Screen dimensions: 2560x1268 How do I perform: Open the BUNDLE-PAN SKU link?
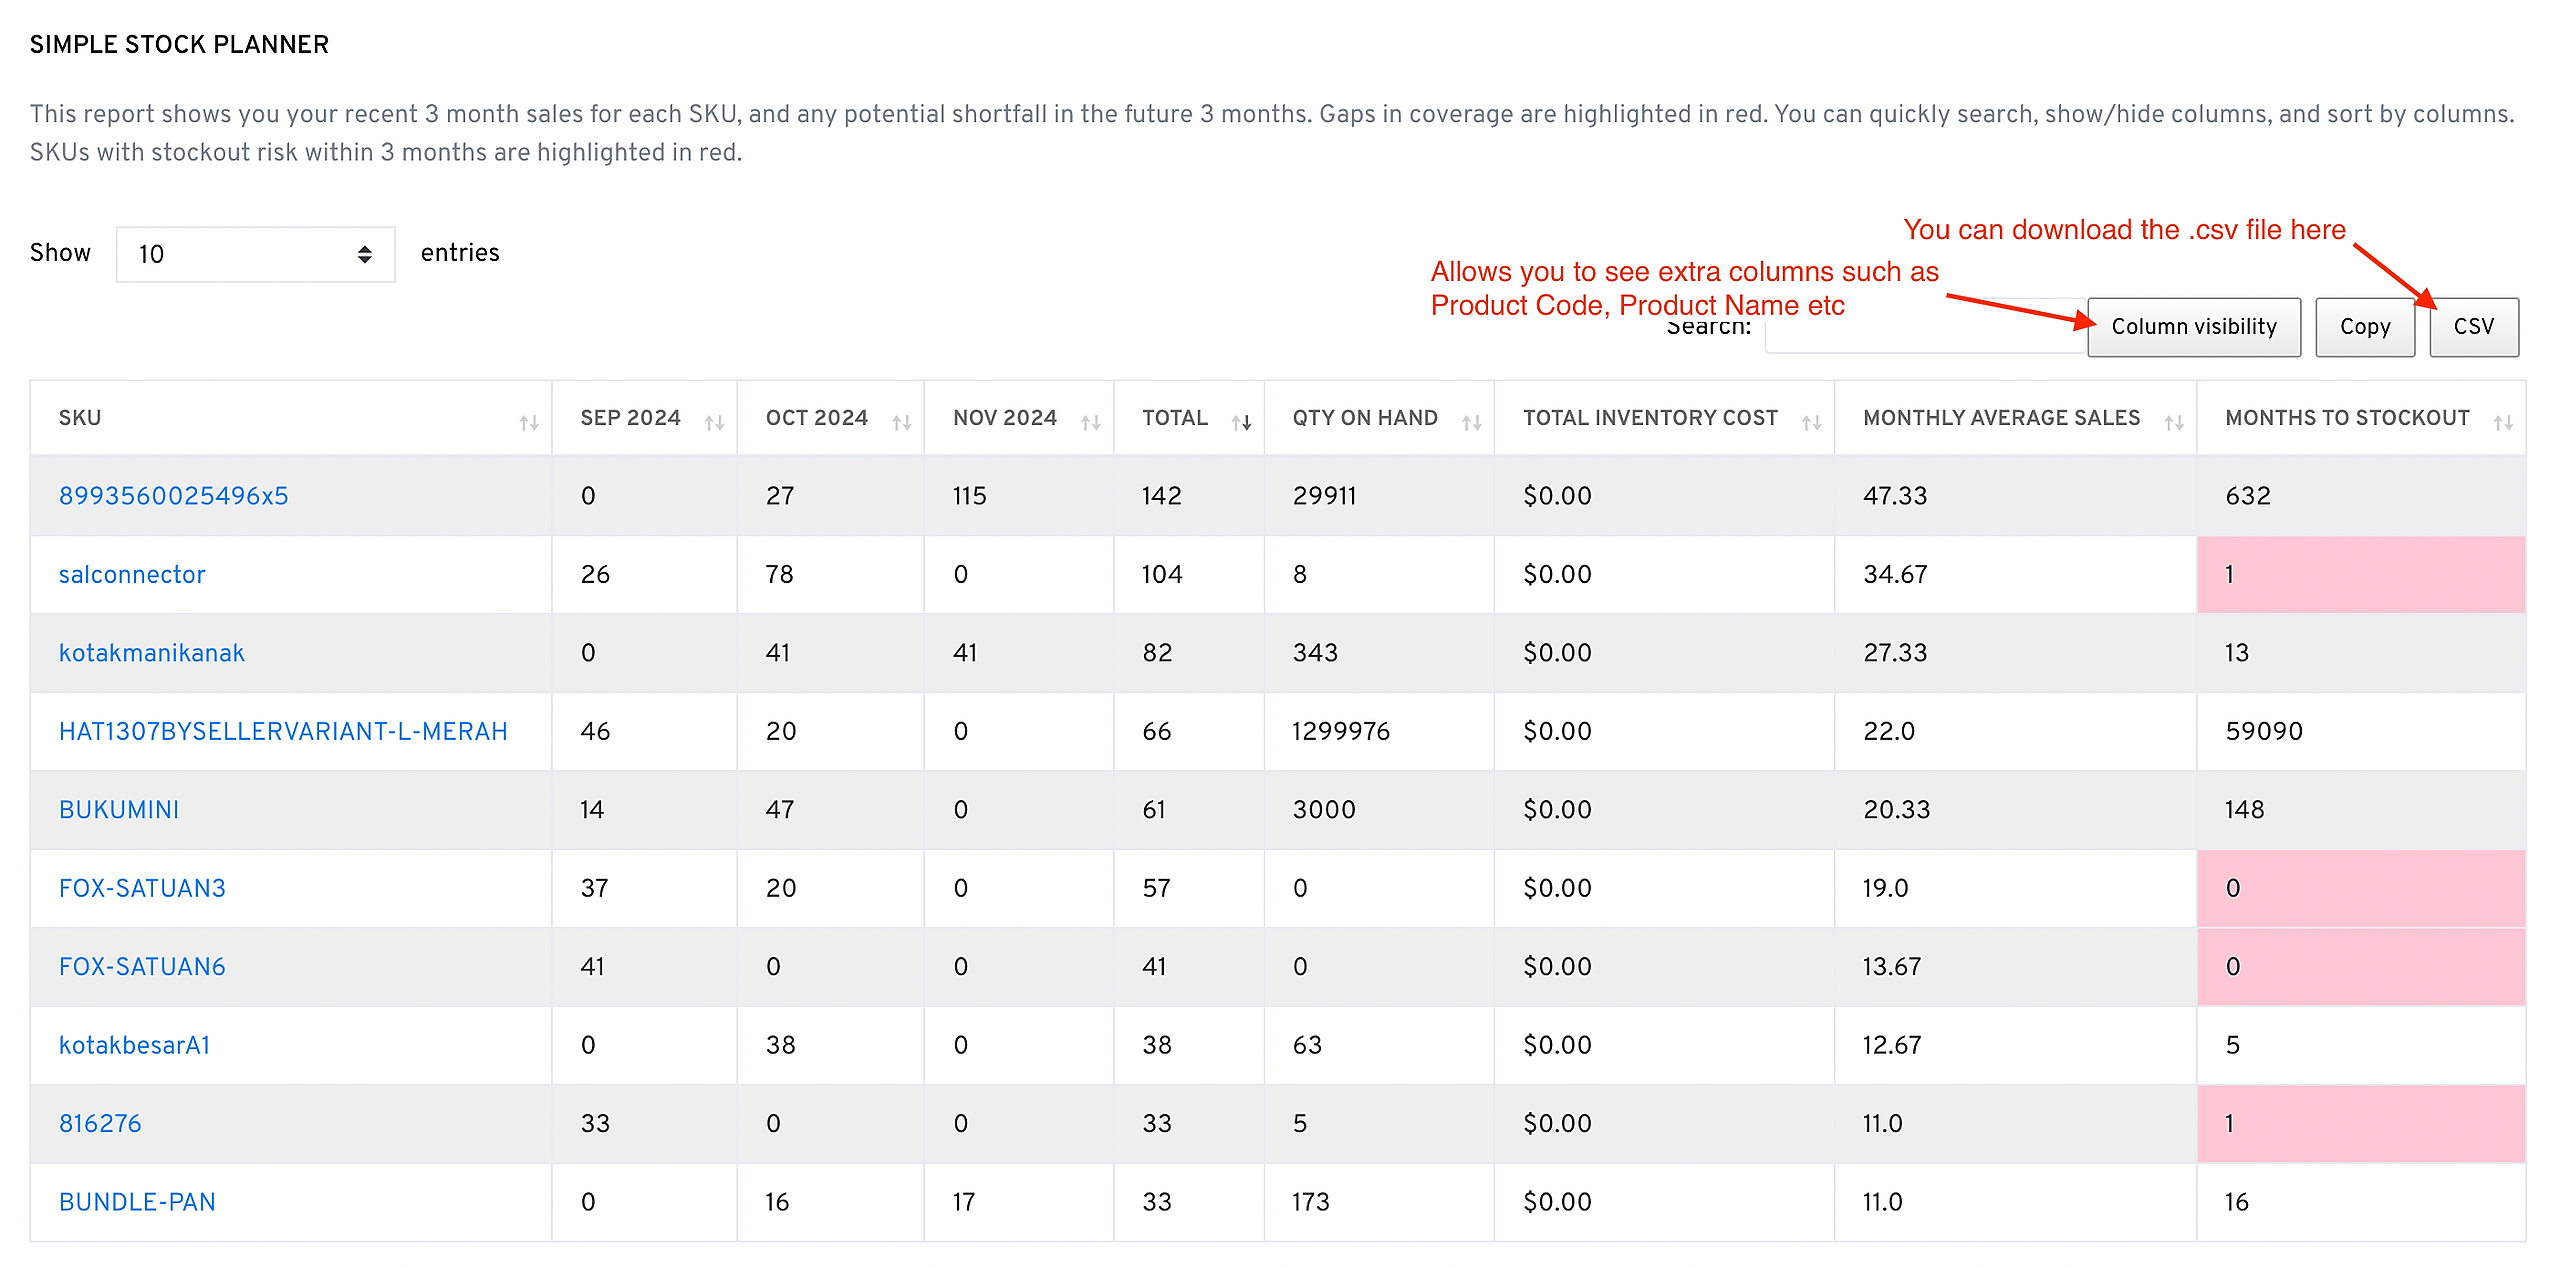(x=137, y=1203)
